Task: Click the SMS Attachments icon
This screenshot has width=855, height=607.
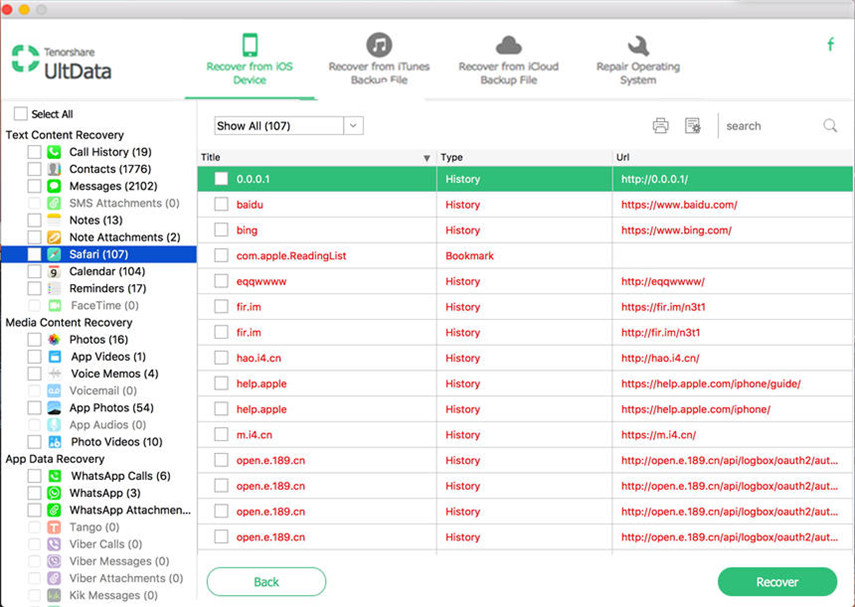Action: click(54, 203)
